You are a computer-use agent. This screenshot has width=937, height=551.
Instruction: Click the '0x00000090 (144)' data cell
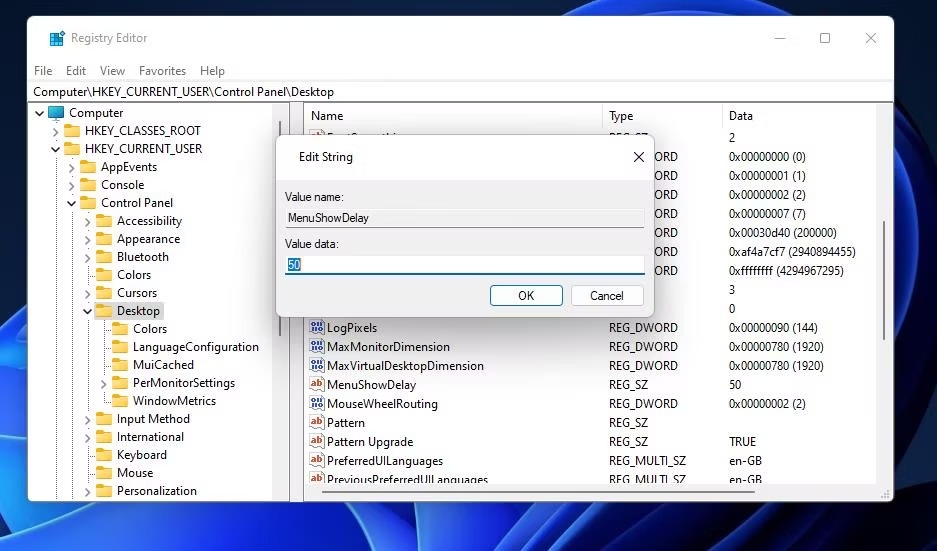pyautogui.click(x=773, y=327)
